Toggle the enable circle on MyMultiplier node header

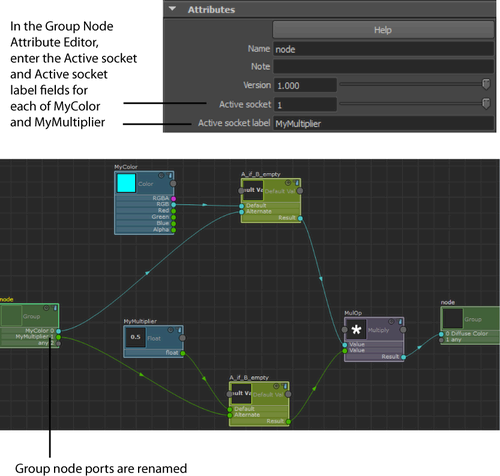(x=171, y=330)
